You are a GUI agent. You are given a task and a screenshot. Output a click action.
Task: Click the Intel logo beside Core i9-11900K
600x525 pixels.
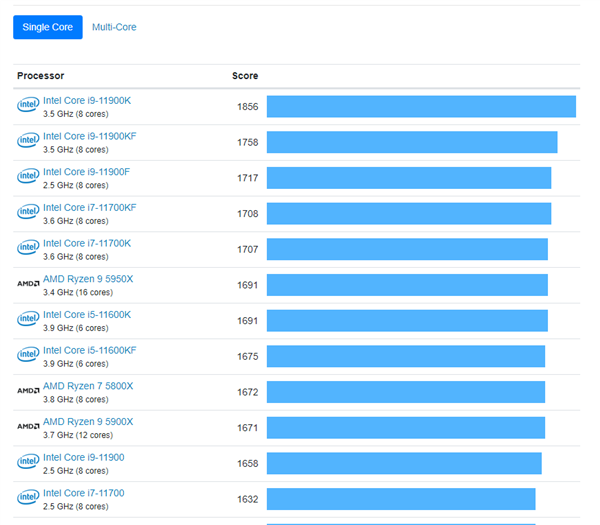coord(28,105)
